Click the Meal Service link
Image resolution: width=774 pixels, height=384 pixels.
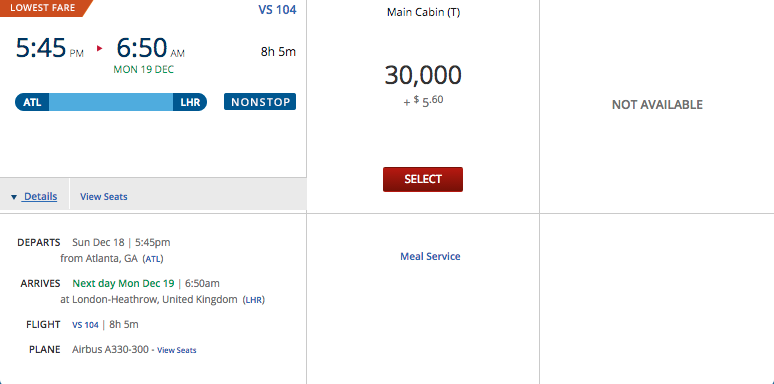point(430,256)
